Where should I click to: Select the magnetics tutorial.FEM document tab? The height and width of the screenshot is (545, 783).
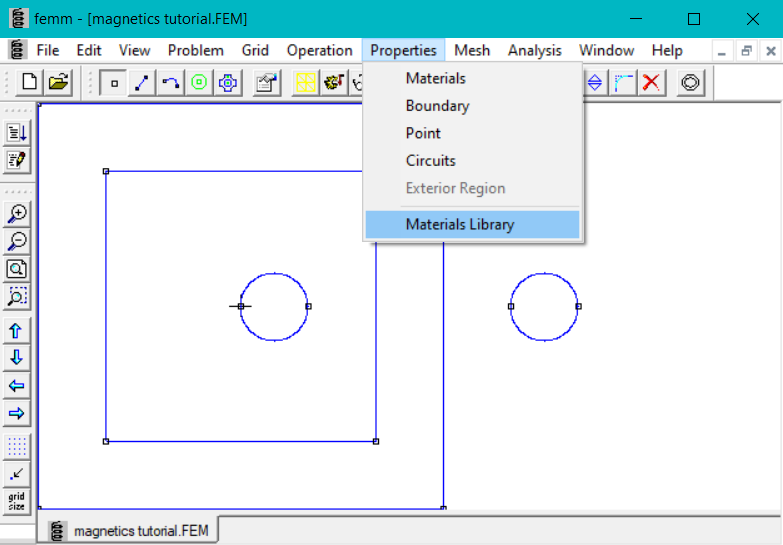(130, 531)
